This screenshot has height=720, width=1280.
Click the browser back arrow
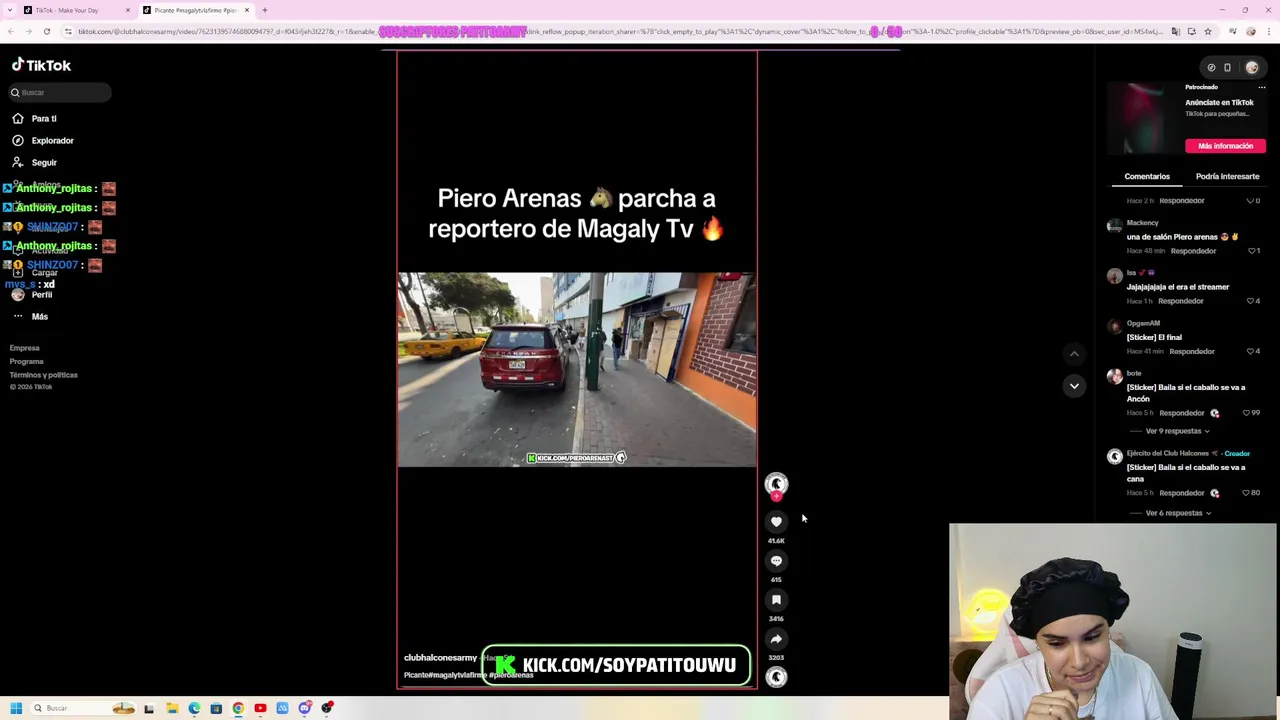pyautogui.click(x=10, y=32)
